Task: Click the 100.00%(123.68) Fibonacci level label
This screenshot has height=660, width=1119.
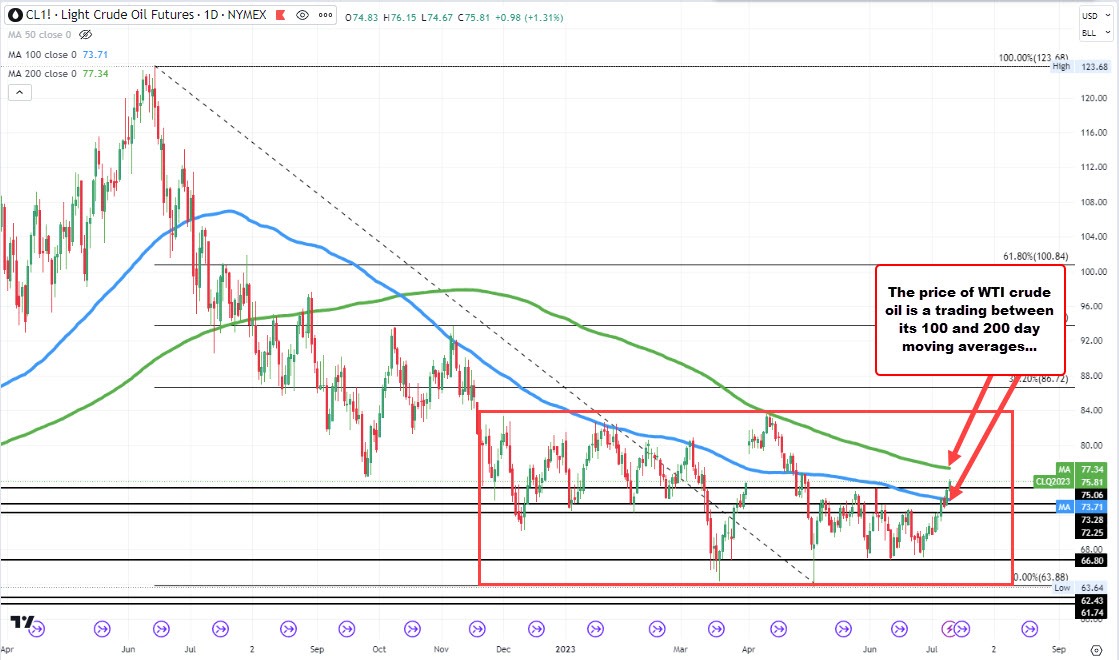Action: pos(1033,58)
